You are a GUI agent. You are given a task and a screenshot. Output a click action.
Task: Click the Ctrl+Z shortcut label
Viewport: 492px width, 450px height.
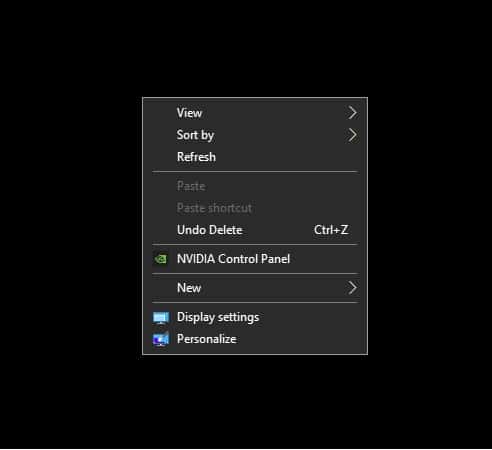pyautogui.click(x=331, y=230)
